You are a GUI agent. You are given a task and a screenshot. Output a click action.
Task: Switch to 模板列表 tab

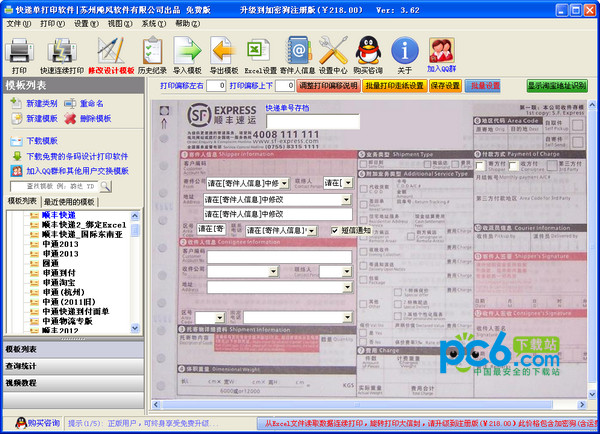pyautogui.click(x=22, y=201)
